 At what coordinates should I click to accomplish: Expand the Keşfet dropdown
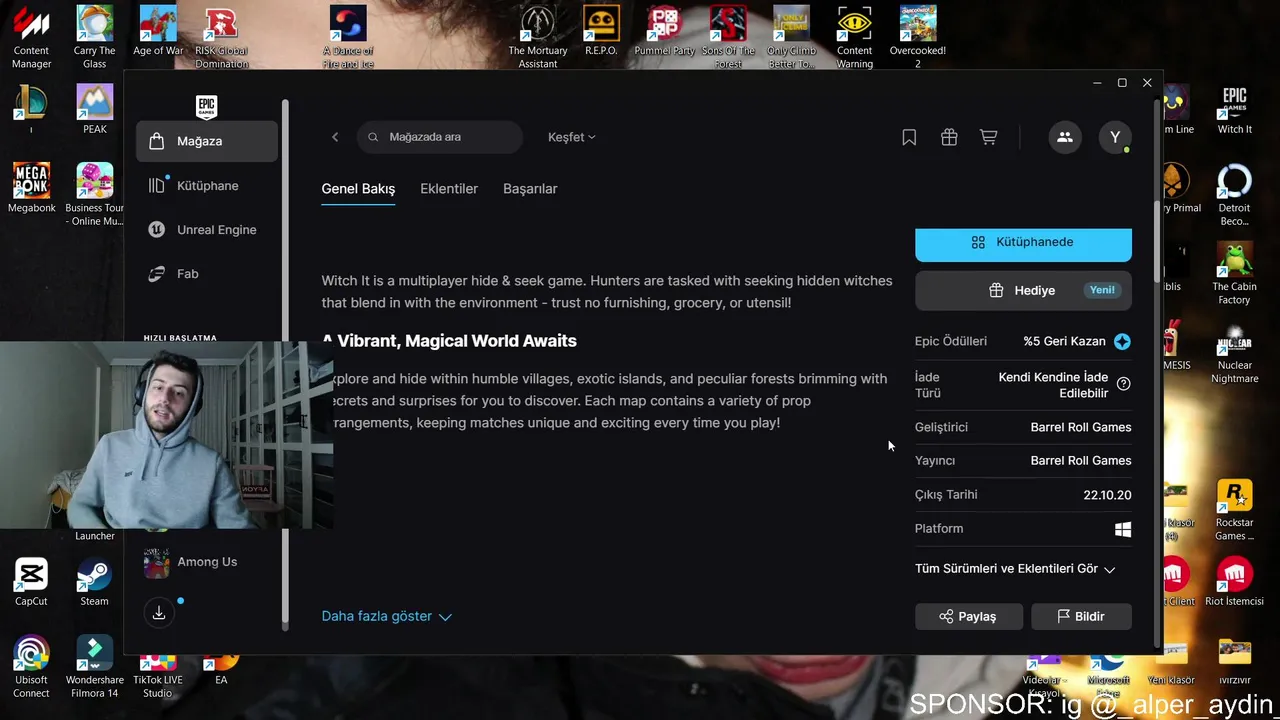pos(571,137)
